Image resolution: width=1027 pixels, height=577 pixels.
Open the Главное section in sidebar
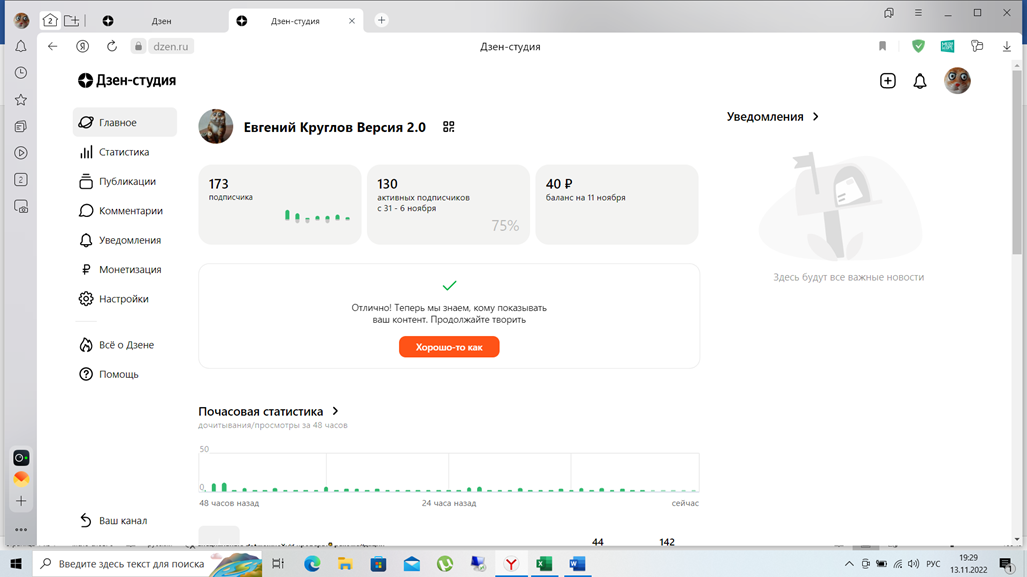(124, 122)
